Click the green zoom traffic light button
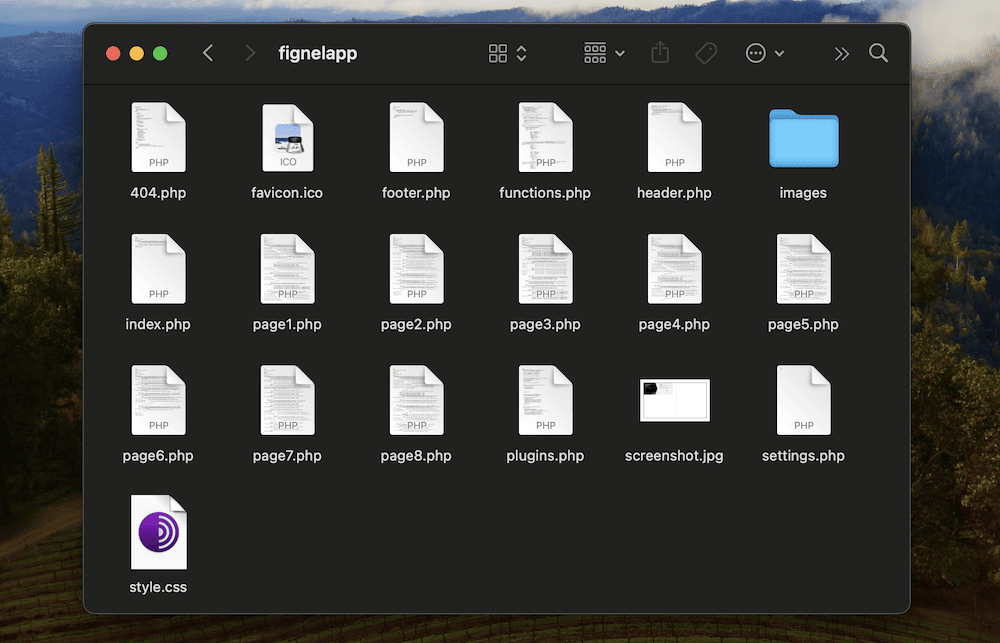This screenshot has width=1000, height=643. coord(161,53)
